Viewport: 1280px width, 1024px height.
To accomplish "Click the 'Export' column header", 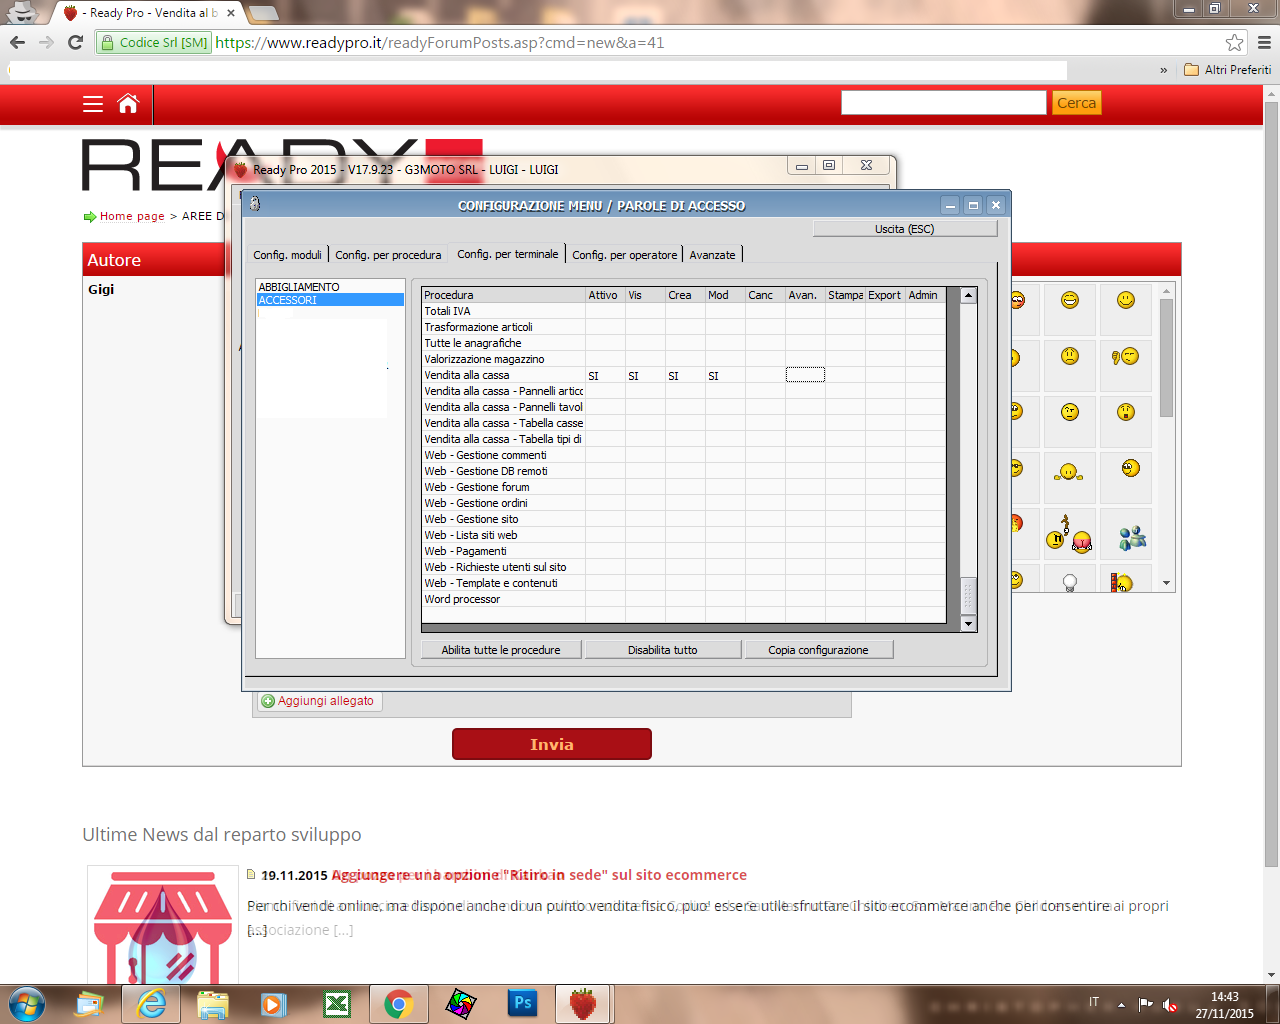I will tap(885, 295).
